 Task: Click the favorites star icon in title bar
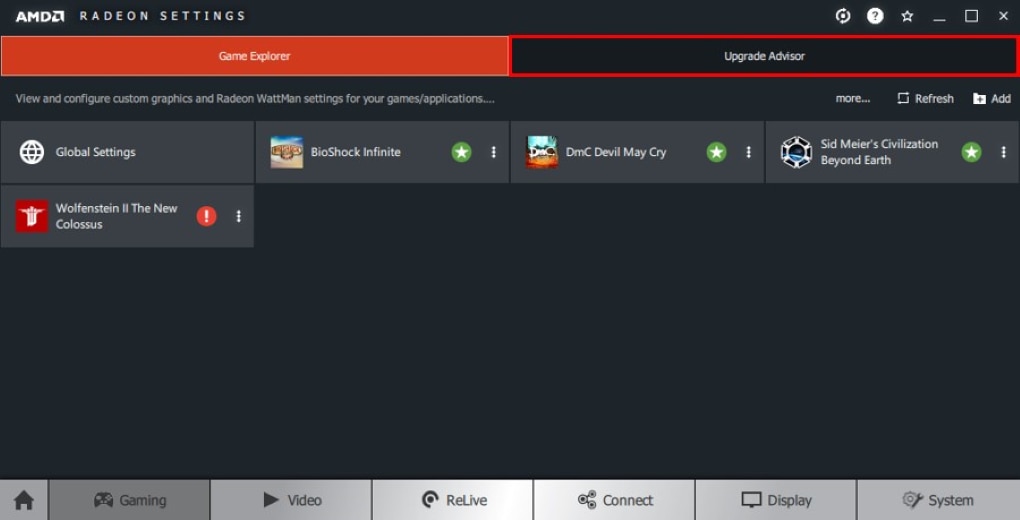pyautogui.click(x=907, y=16)
